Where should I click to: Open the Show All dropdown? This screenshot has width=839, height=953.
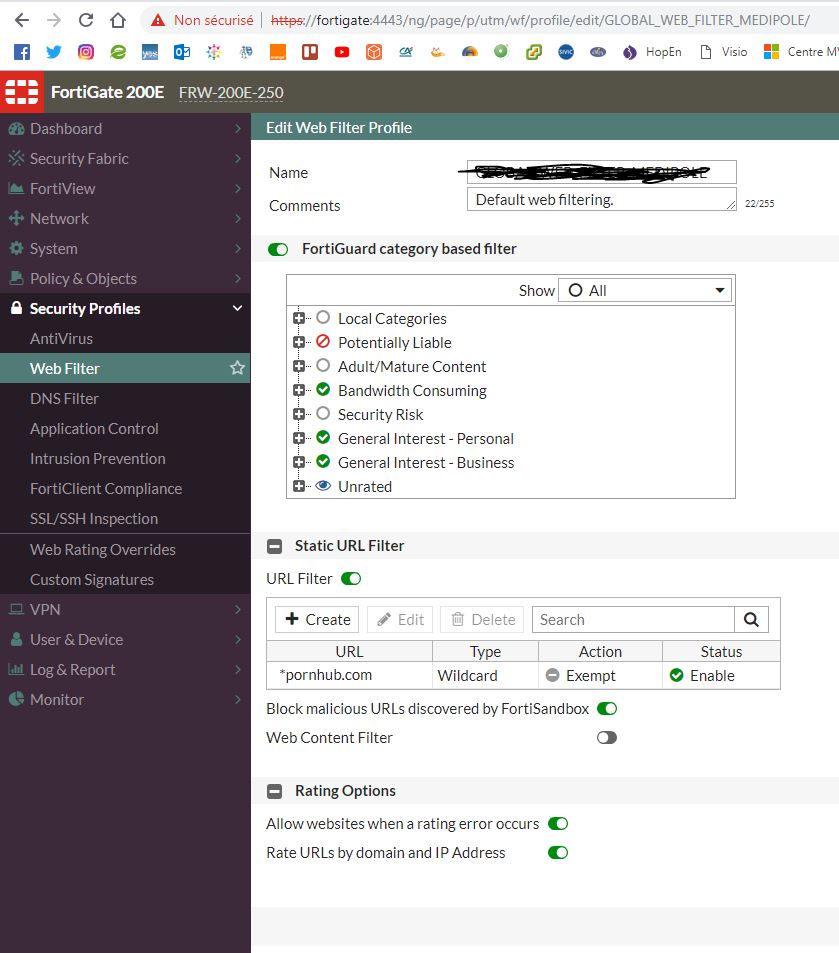[x=644, y=291]
